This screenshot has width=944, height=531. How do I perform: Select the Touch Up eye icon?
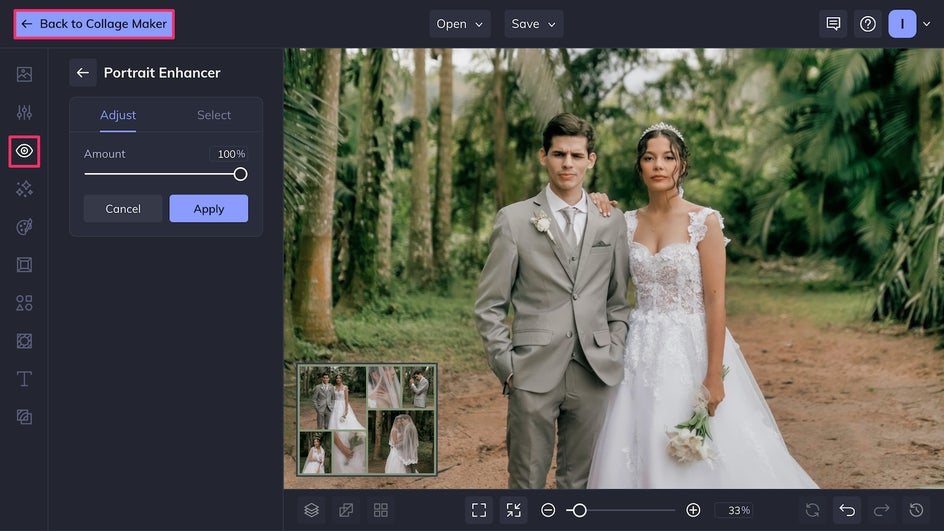[x=24, y=151]
